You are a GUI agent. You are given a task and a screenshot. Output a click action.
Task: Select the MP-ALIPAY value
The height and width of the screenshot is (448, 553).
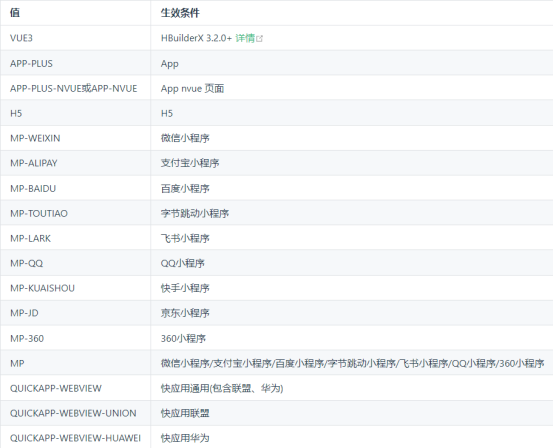click(x=34, y=163)
